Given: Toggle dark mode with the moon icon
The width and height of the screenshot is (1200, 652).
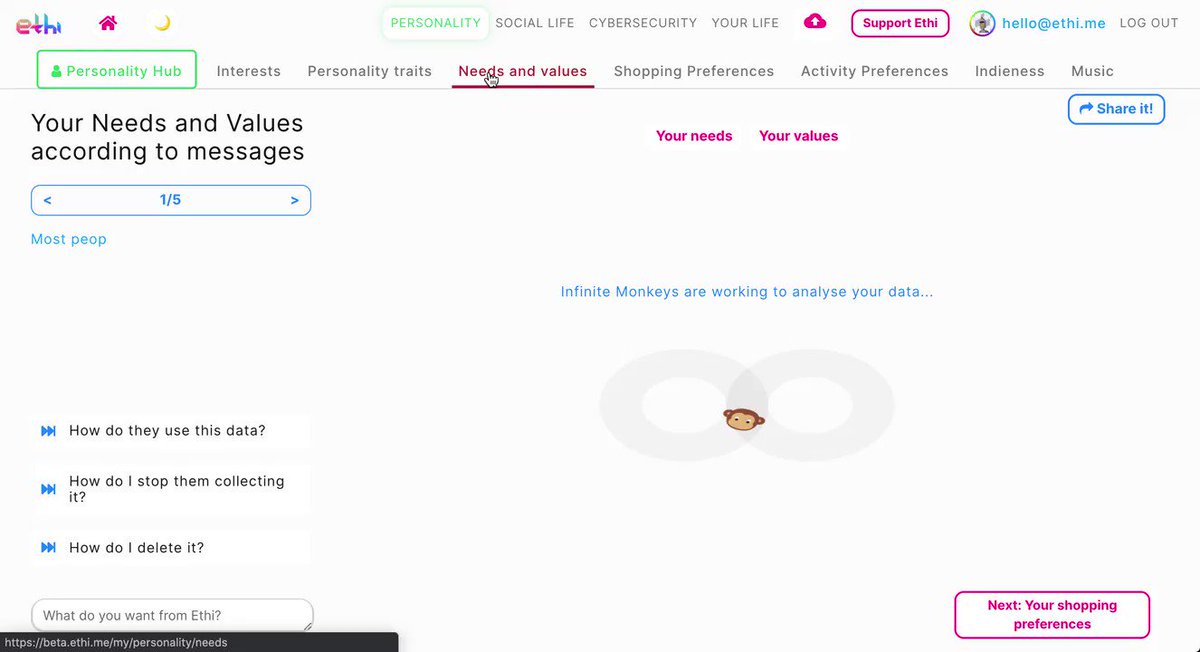Looking at the screenshot, I should pos(162,23).
